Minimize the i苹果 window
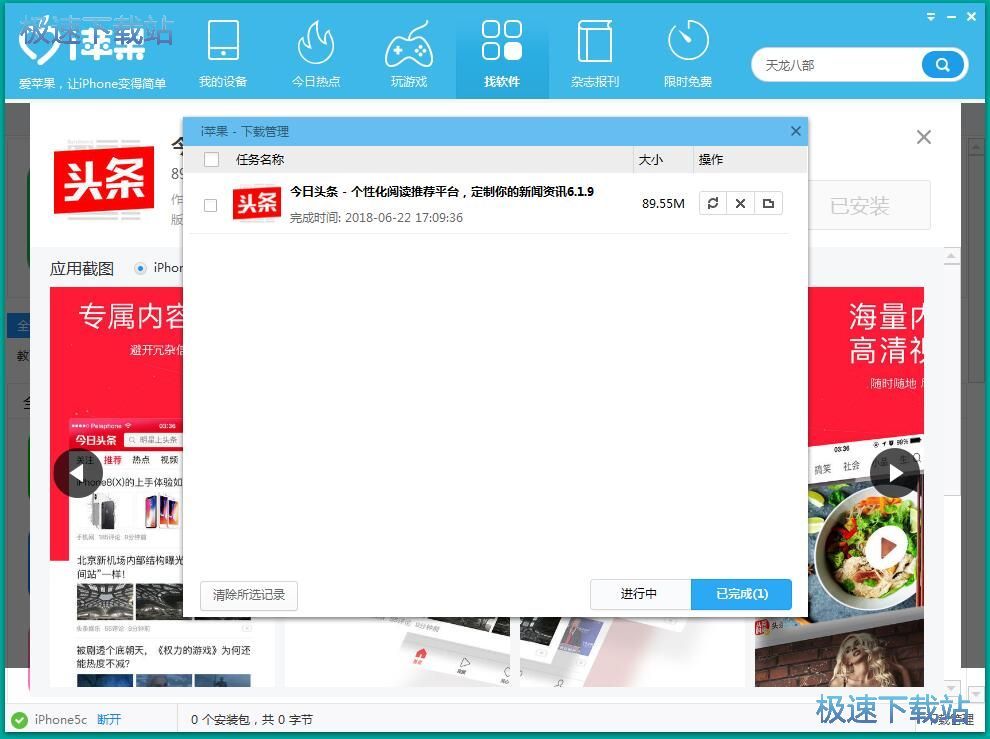This screenshot has height=739, width=990. point(951,17)
